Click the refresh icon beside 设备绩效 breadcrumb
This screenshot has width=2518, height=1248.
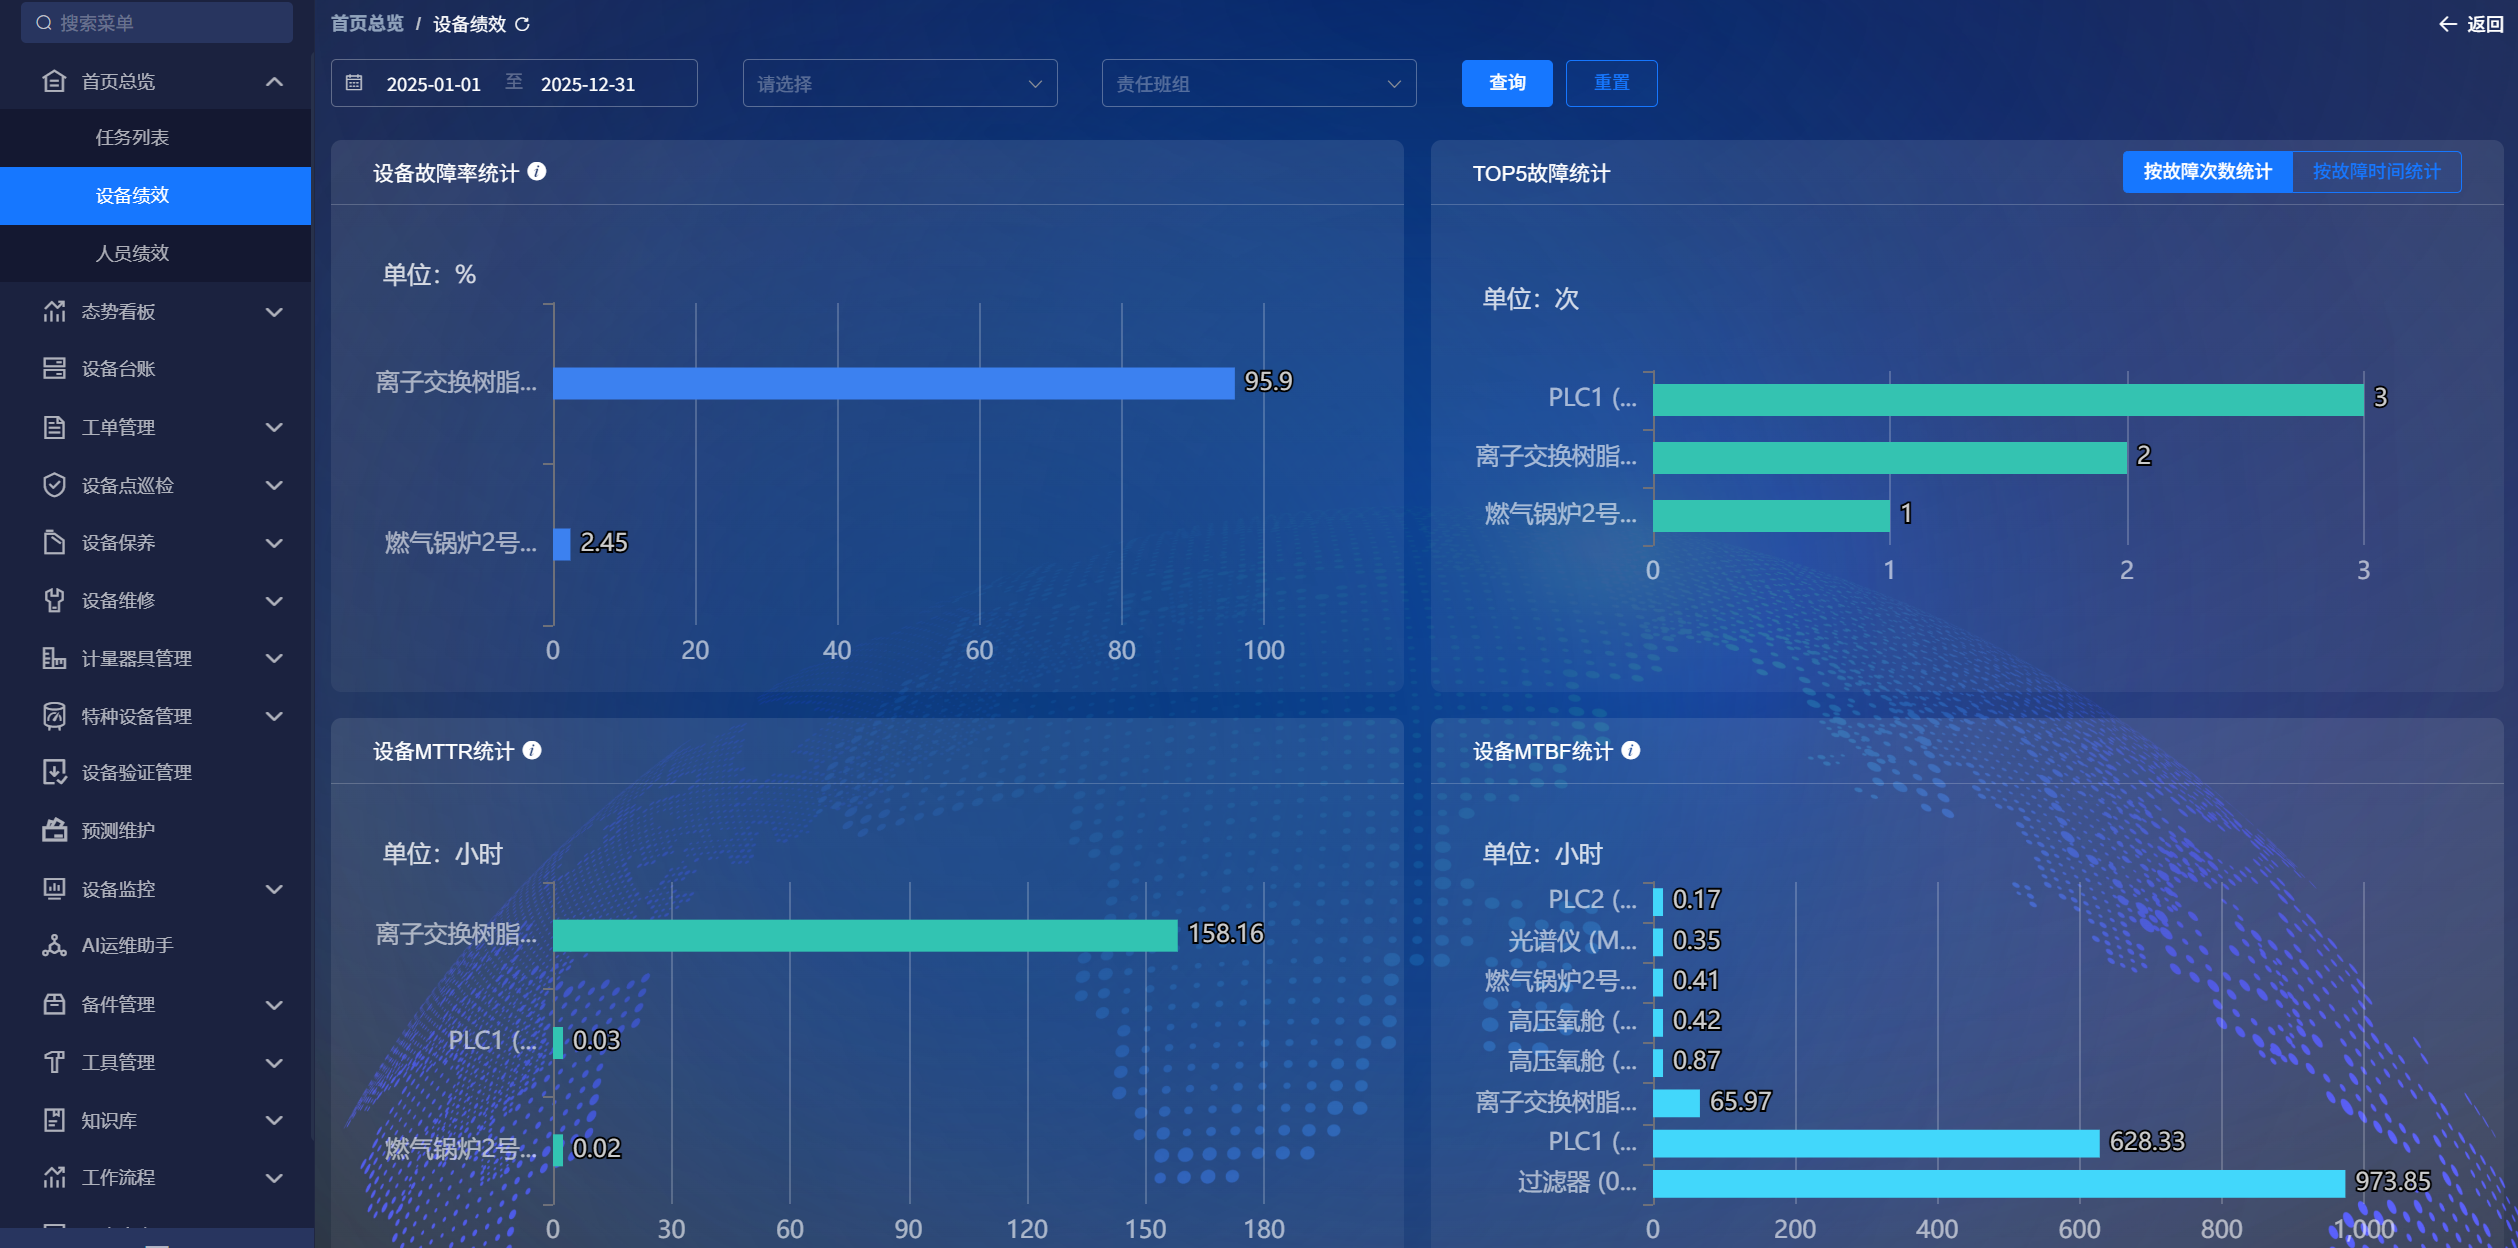(x=523, y=24)
